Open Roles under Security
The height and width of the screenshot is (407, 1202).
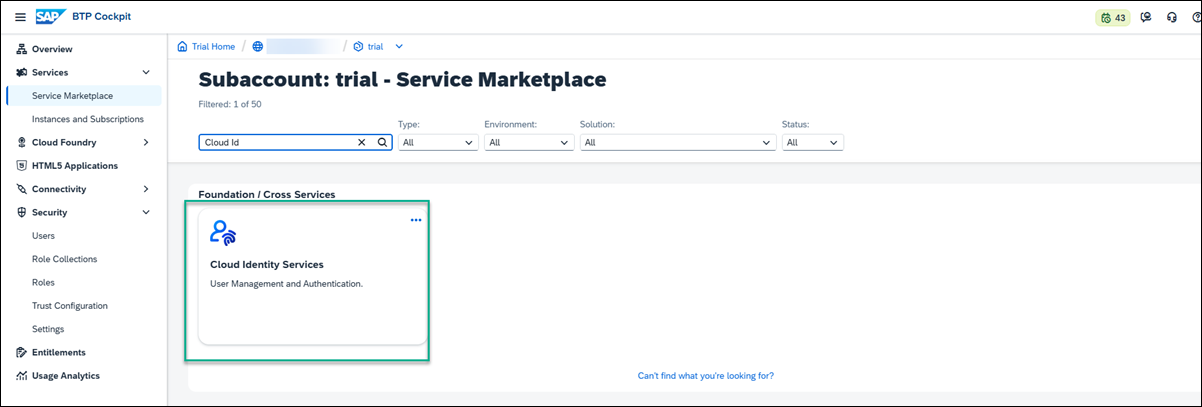[x=43, y=282]
